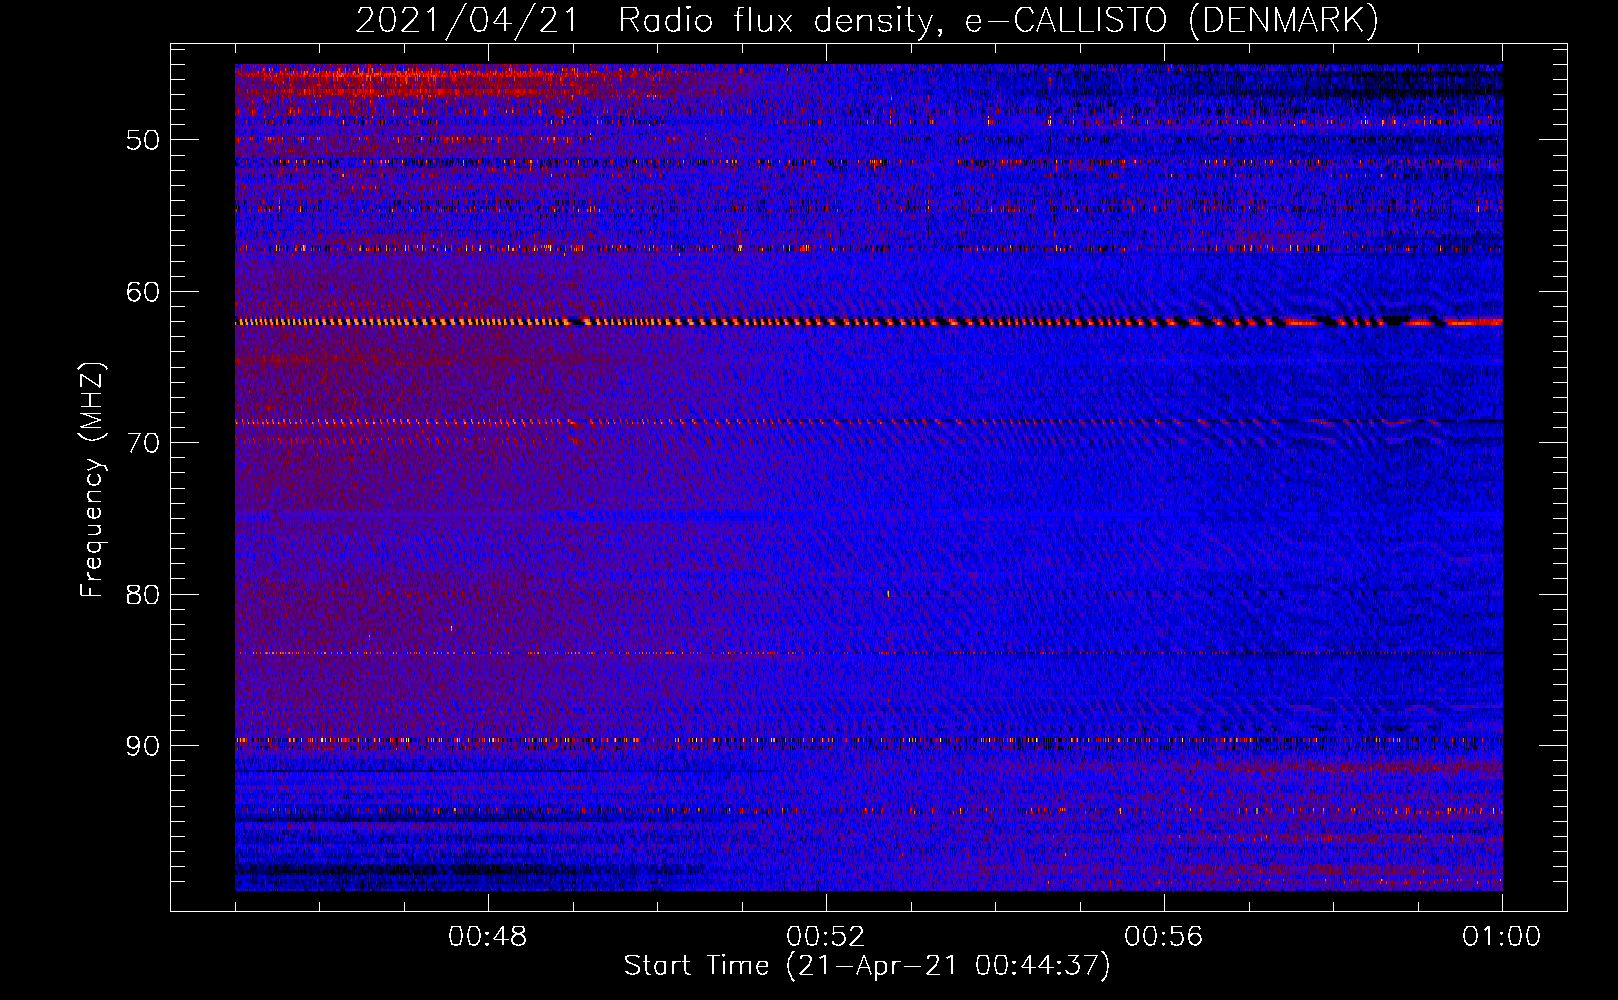Click the 80 frequency tick label
The height and width of the screenshot is (1000, 1618).
coord(143,594)
